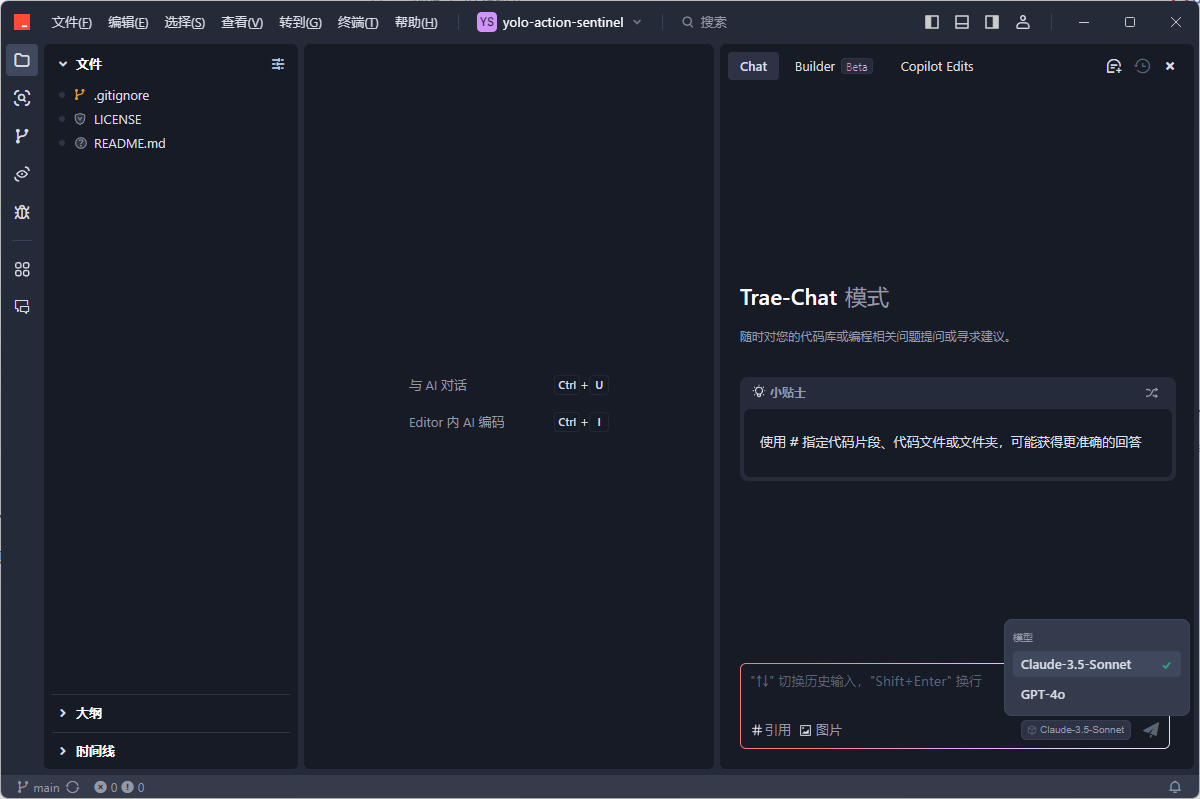Open the 查看(V) menu
The width and height of the screenshot is (1200, 799).
pyautogui.click(x=242, y=22)
